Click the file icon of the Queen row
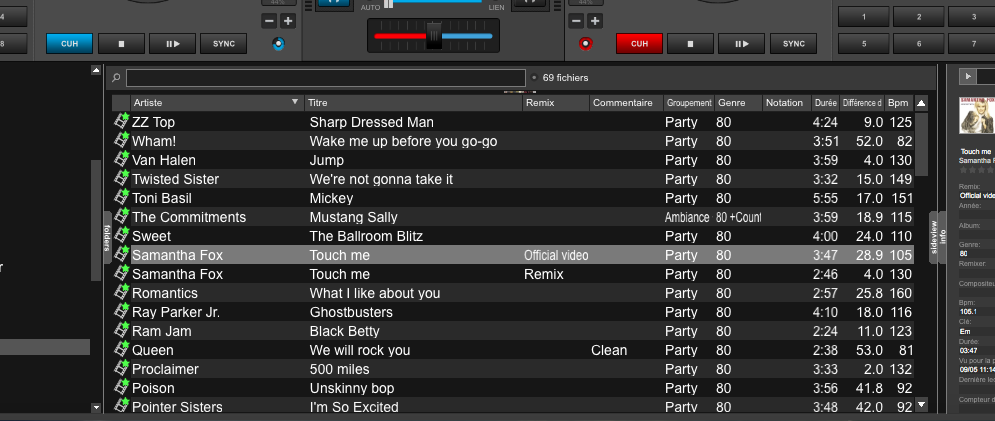This screenshot has height=421, width=995. (x=121, y=349)
